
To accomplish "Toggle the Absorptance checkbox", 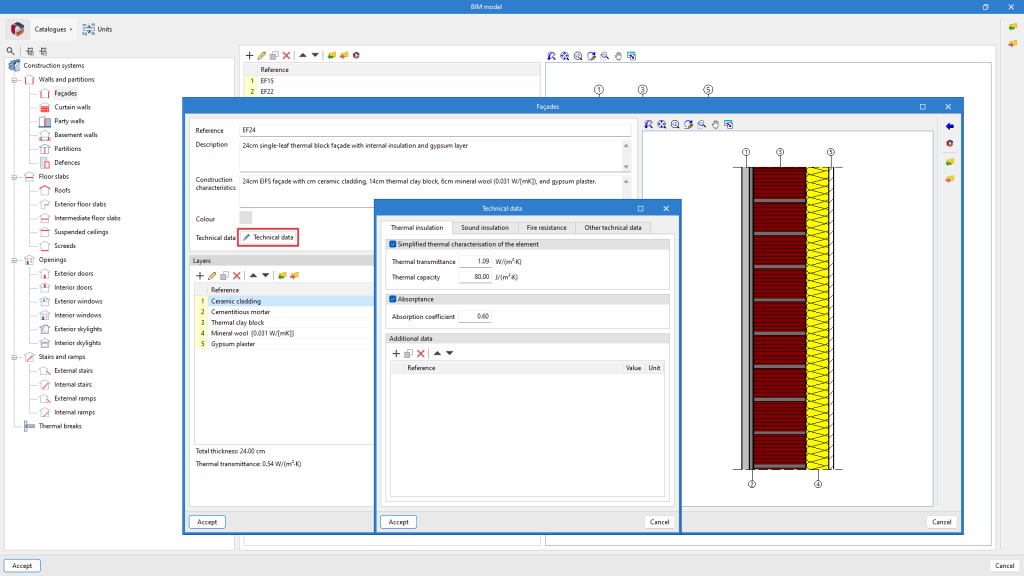I will [392, 298].
